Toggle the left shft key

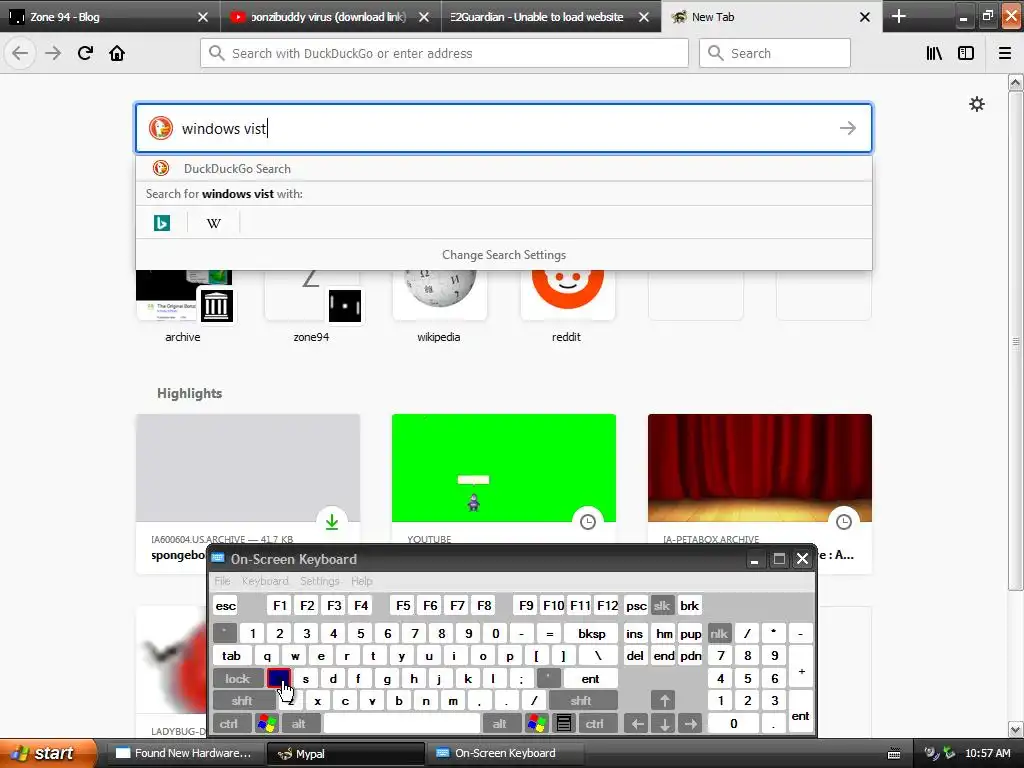[x=242, y=701]
